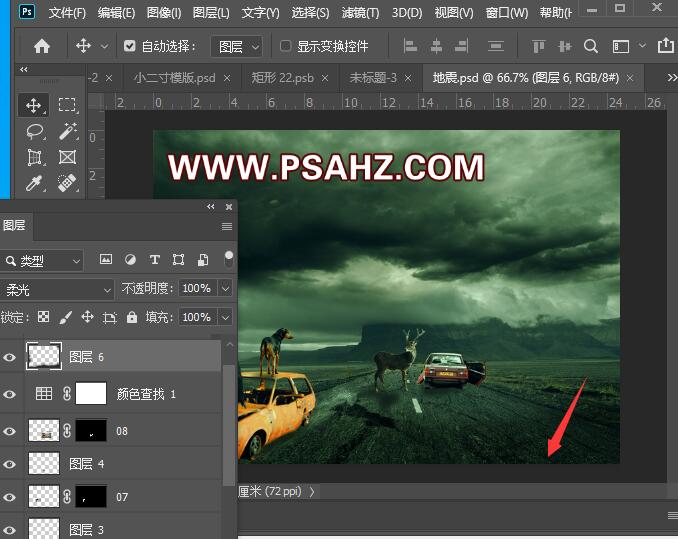Open 文件(F) menu
Screen dimensions: 678x539
point(67,13)
